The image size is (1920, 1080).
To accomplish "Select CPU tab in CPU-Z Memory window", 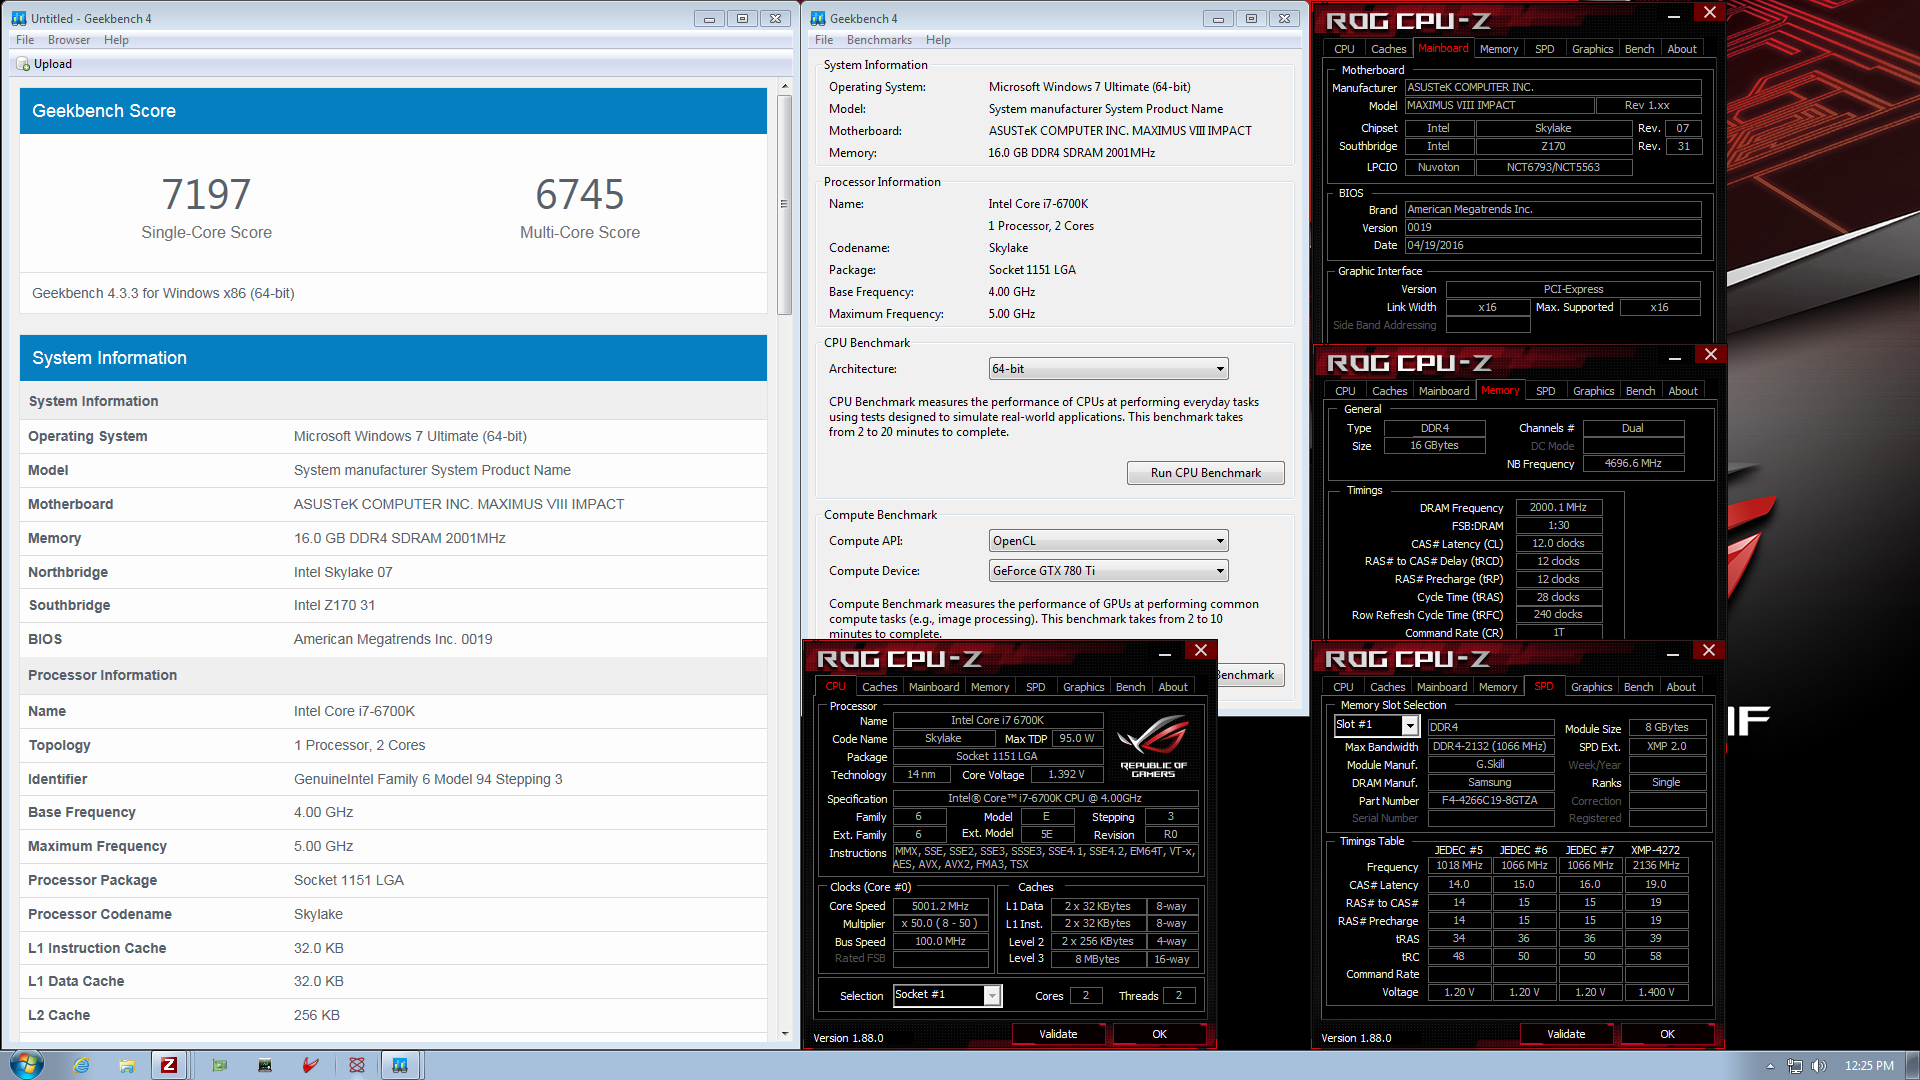I will click(x=1345, y=391).
